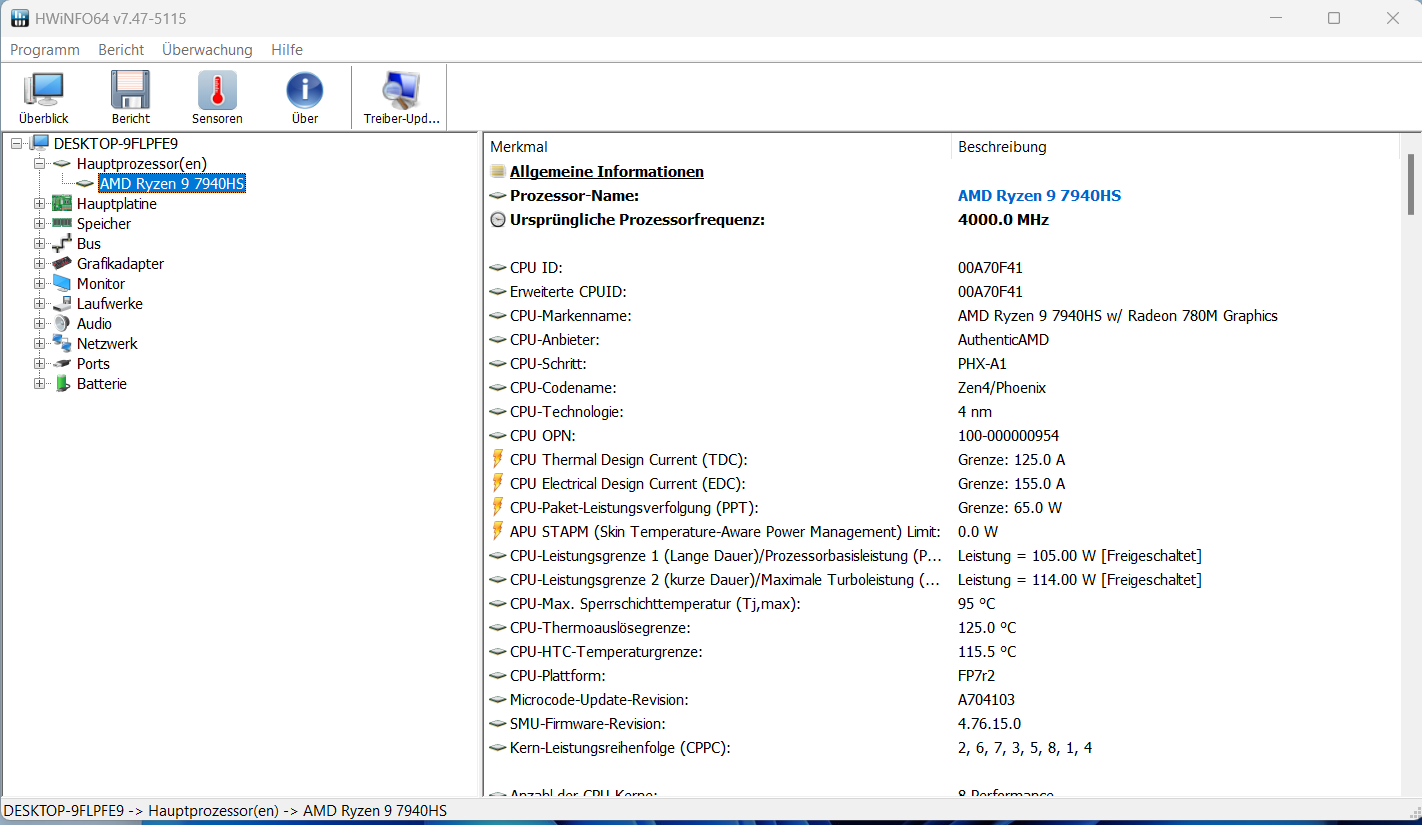This screenshot has width=1422, height=825.
Task: Click the lightning icon beside APU STAPM
Action: pyautogui.click(x=498, y=531)
